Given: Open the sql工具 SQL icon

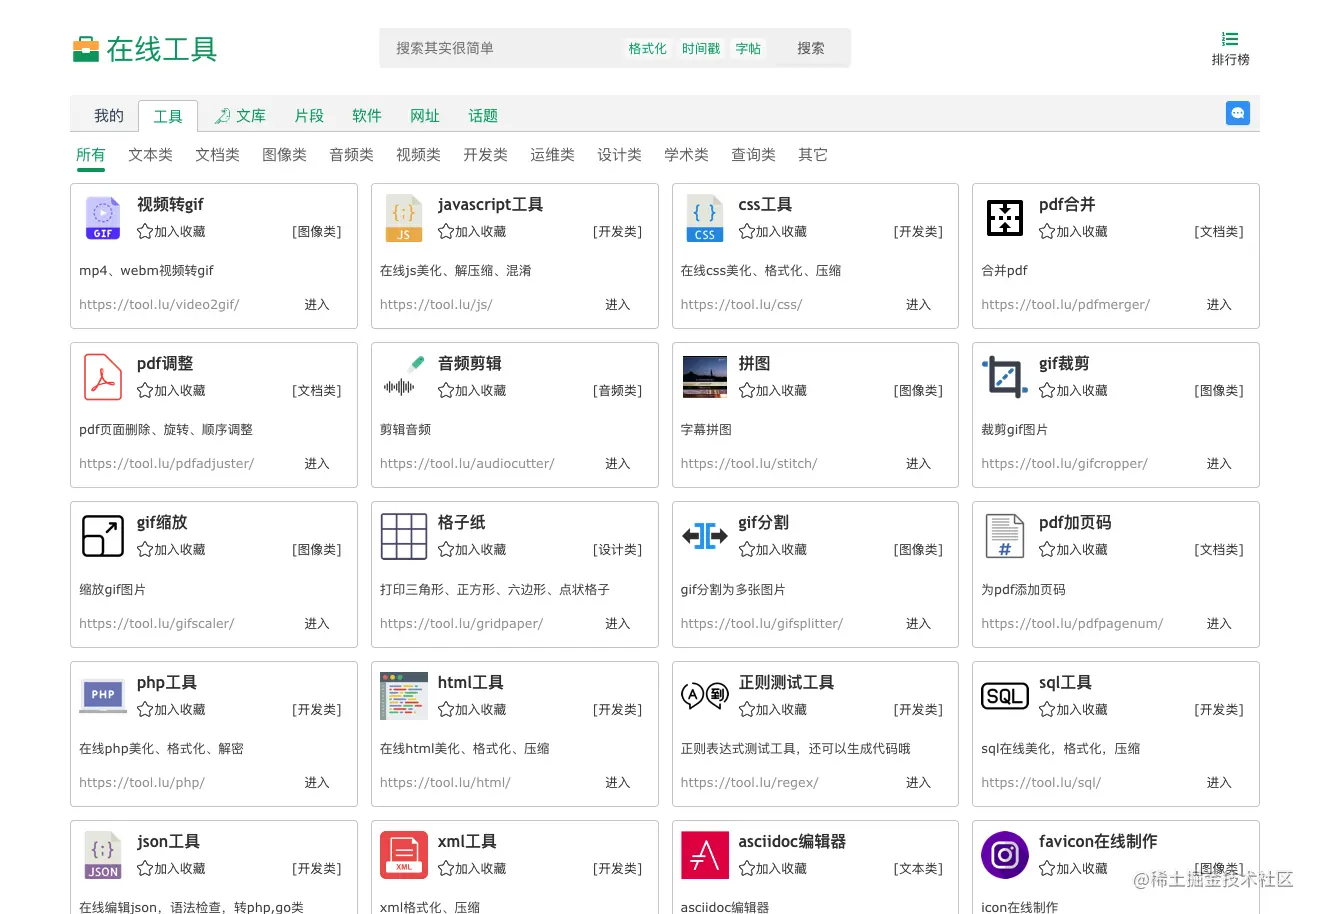Looking at the screenshot, I should pyautogui.click(x=1005, y=696).
